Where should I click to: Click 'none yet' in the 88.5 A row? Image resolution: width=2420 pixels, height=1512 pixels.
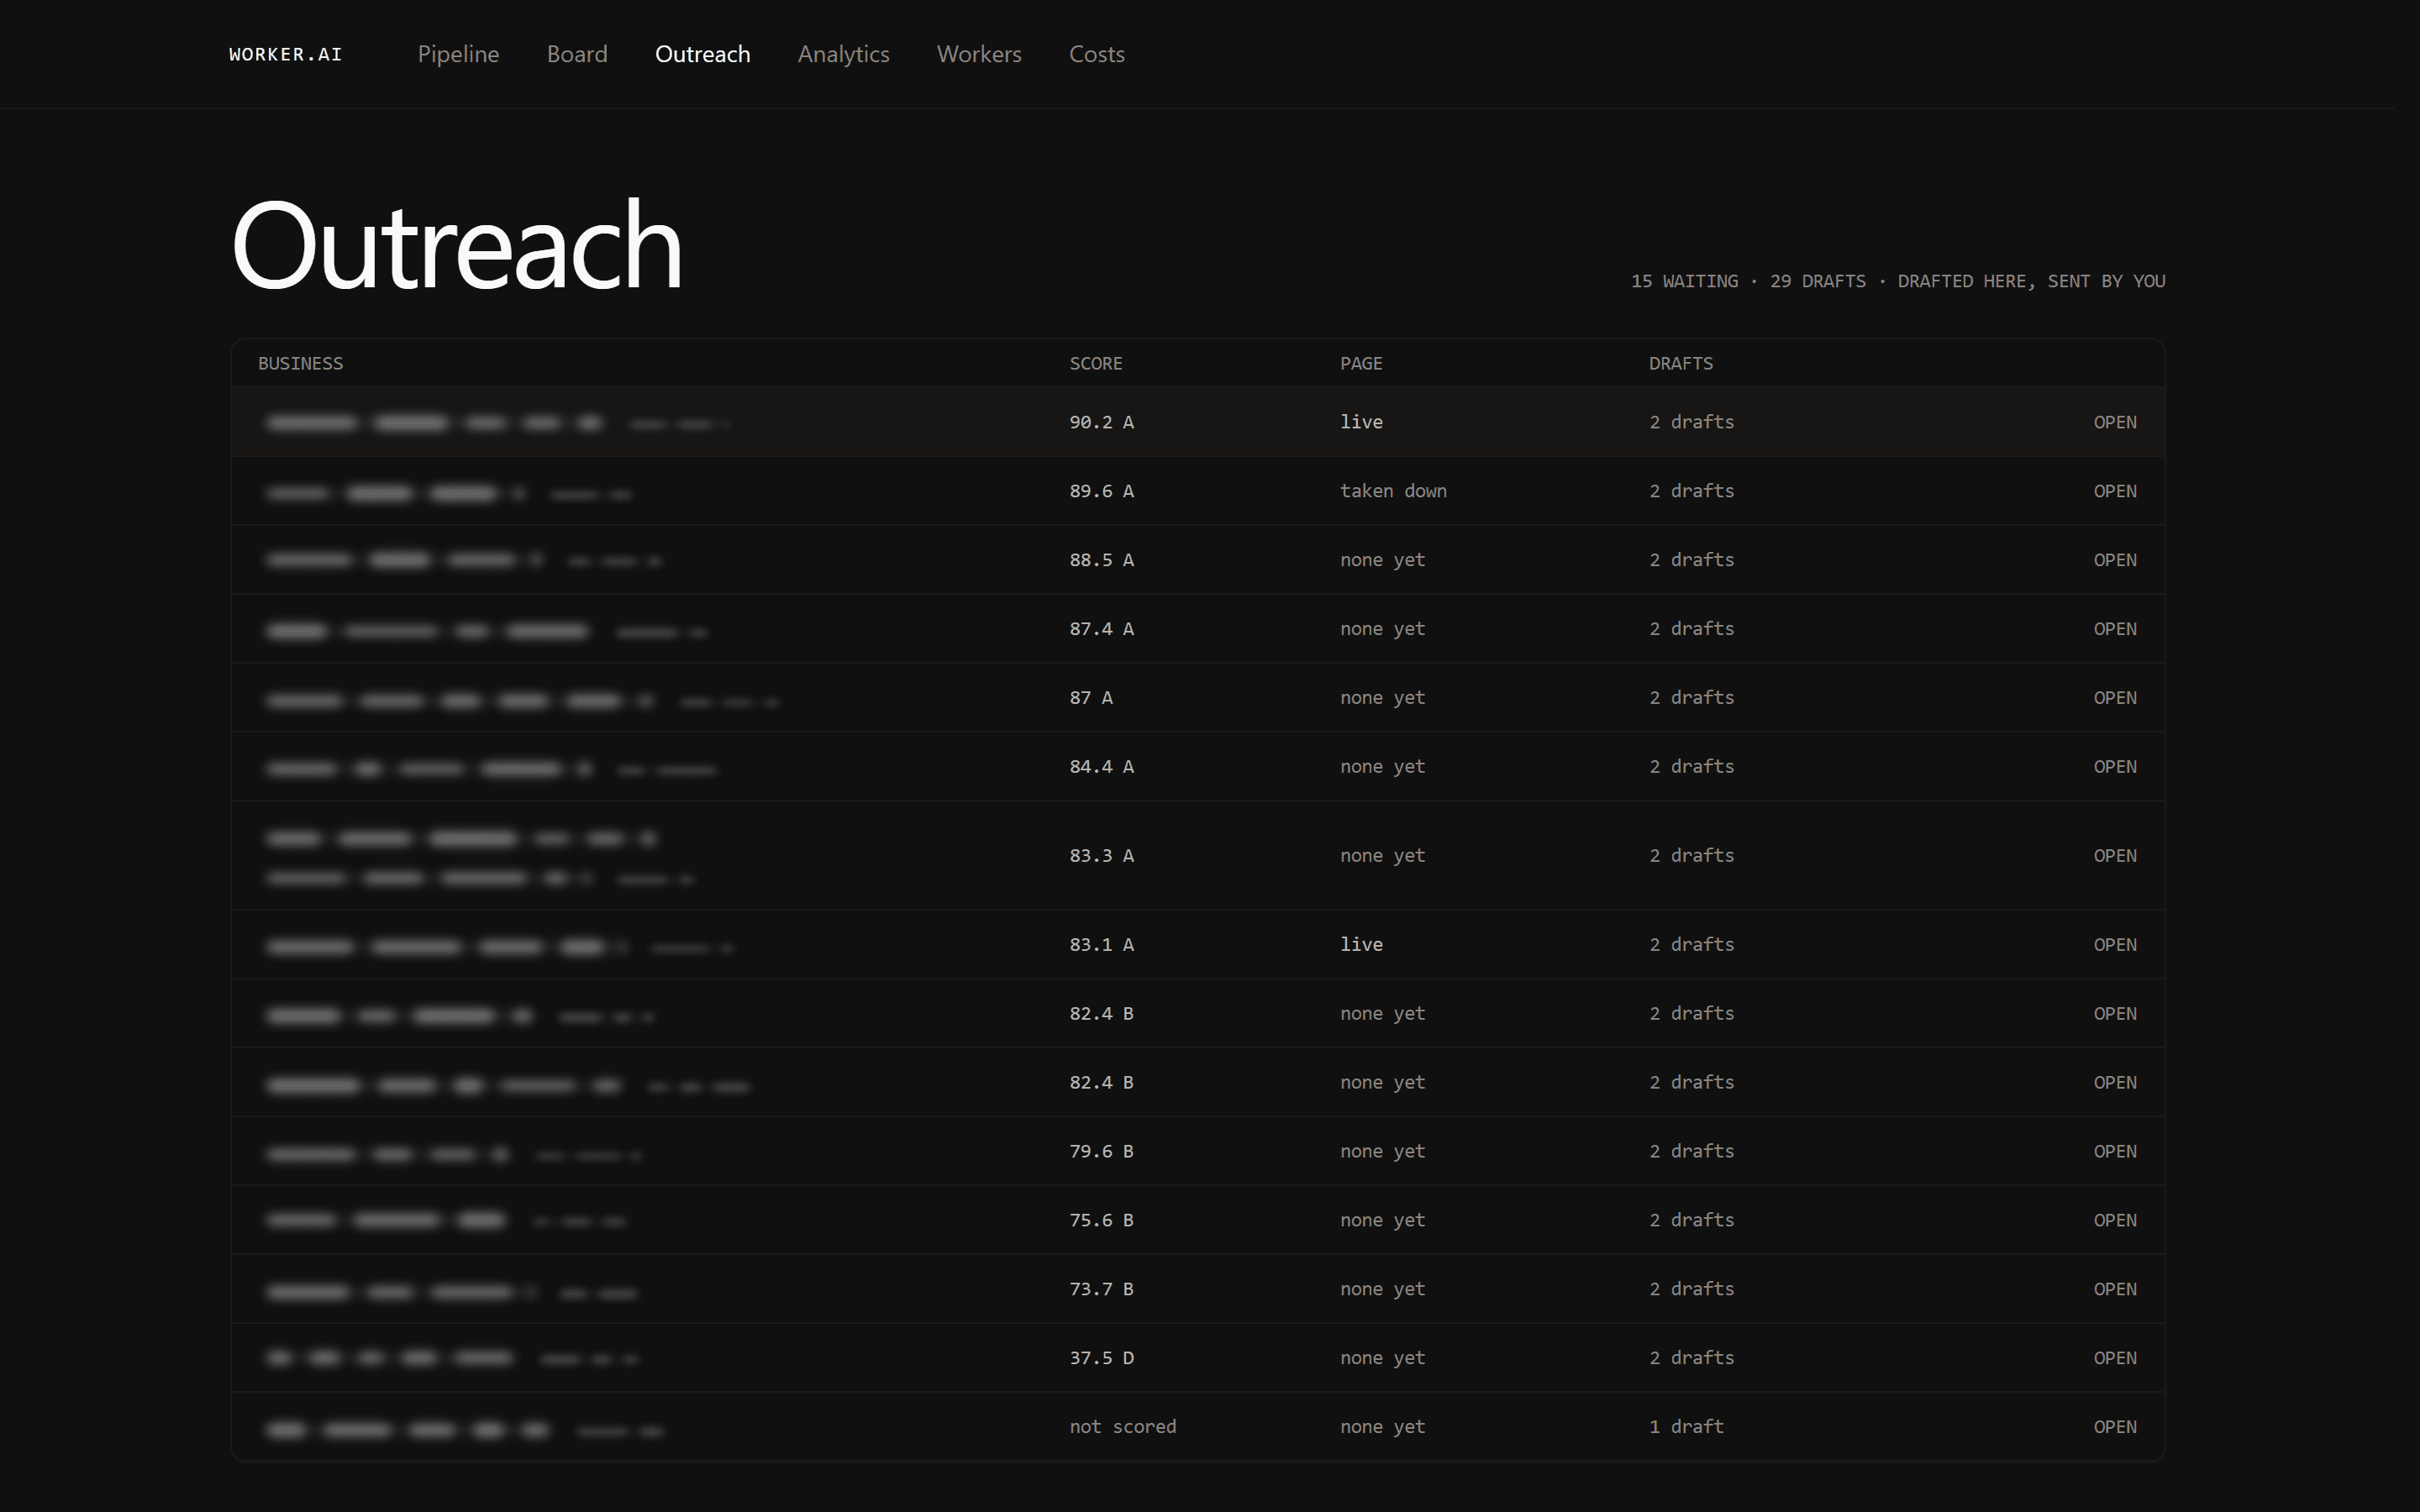[x=1382, y=560]
